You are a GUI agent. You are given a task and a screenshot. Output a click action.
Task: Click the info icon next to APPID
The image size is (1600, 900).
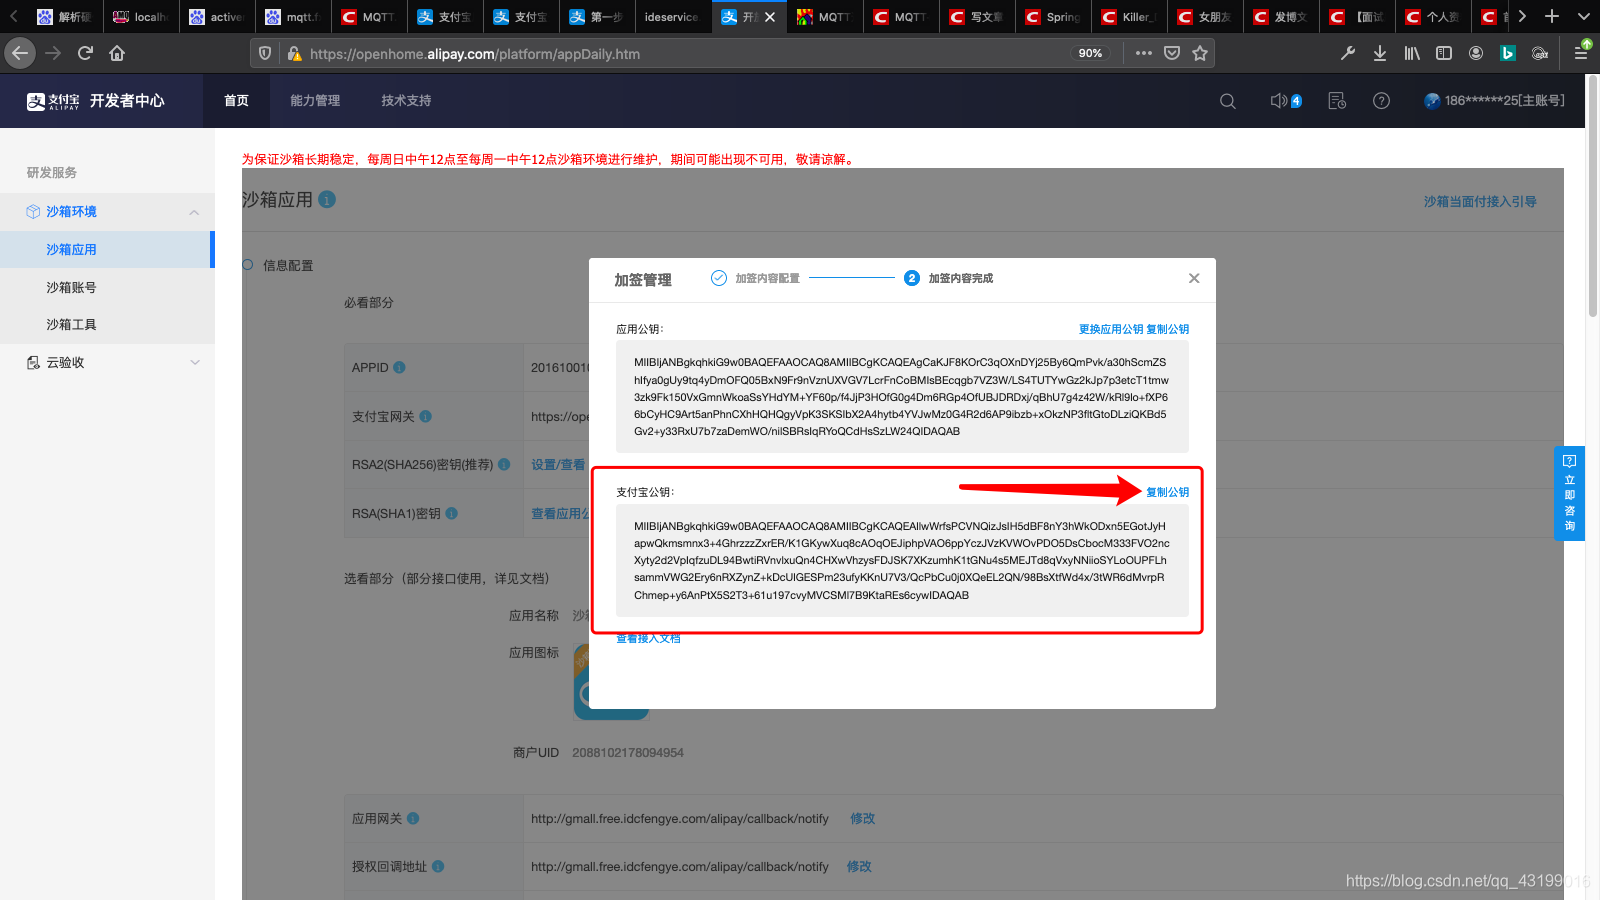tap(400, 367)
